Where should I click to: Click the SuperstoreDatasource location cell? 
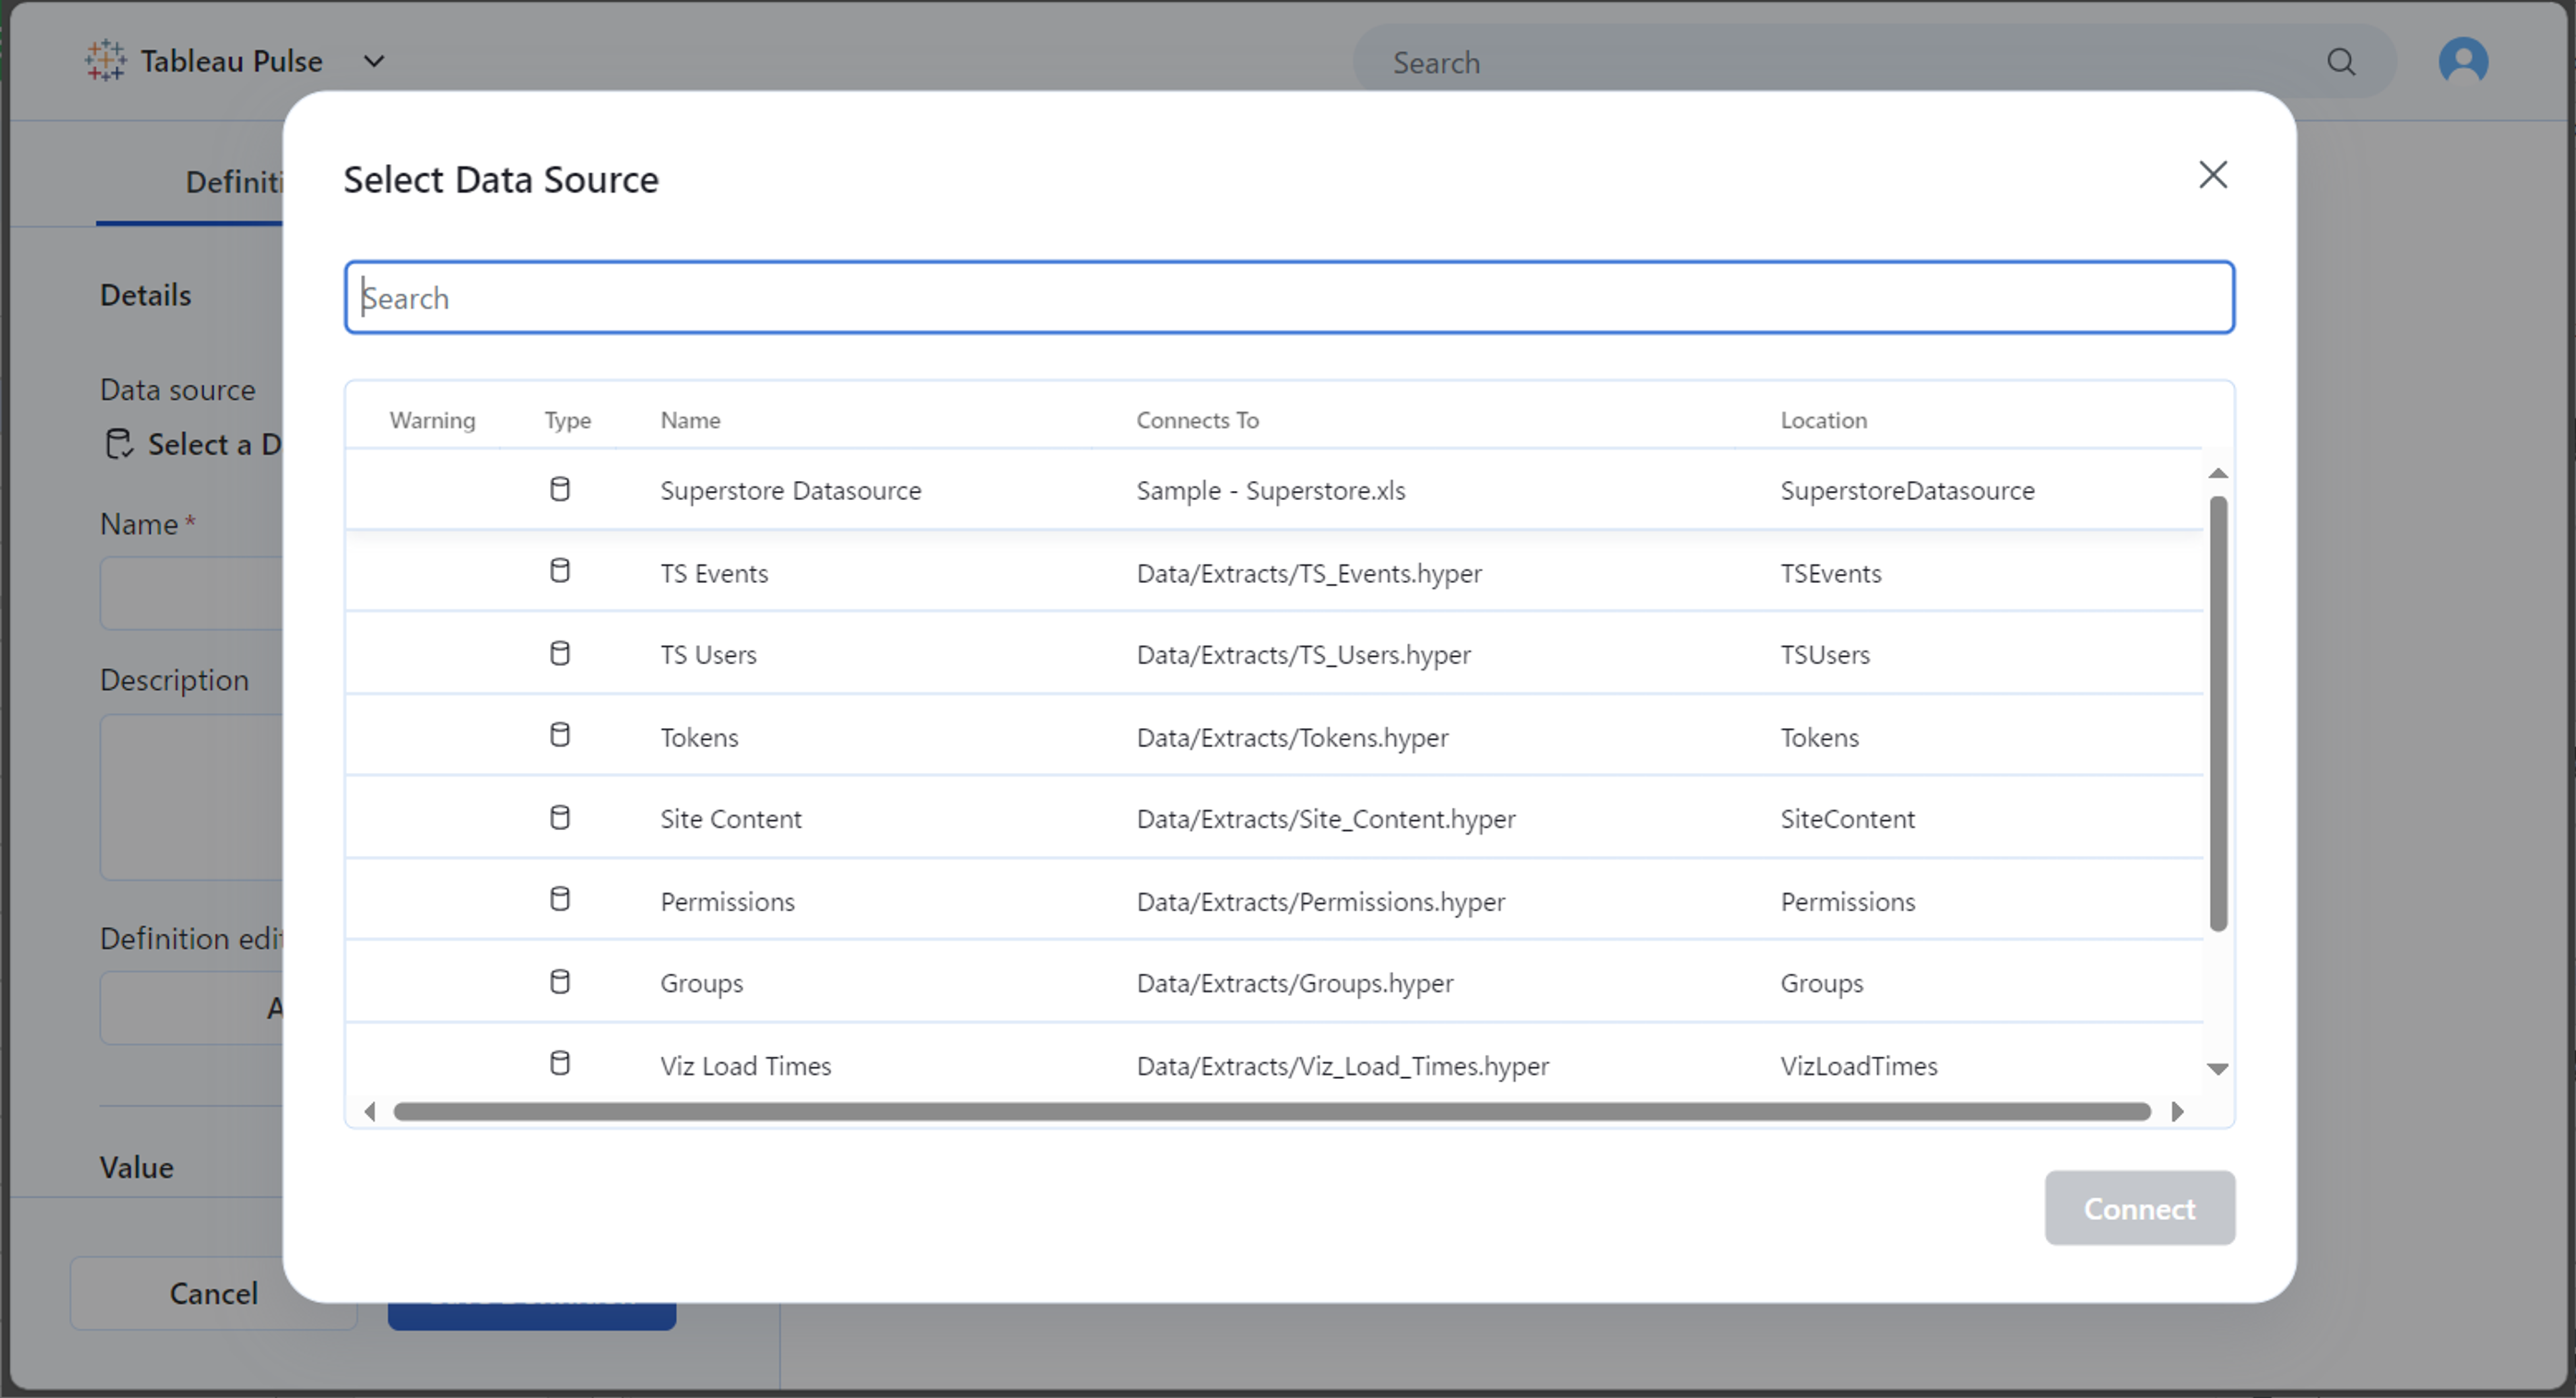coord(1907,491)
